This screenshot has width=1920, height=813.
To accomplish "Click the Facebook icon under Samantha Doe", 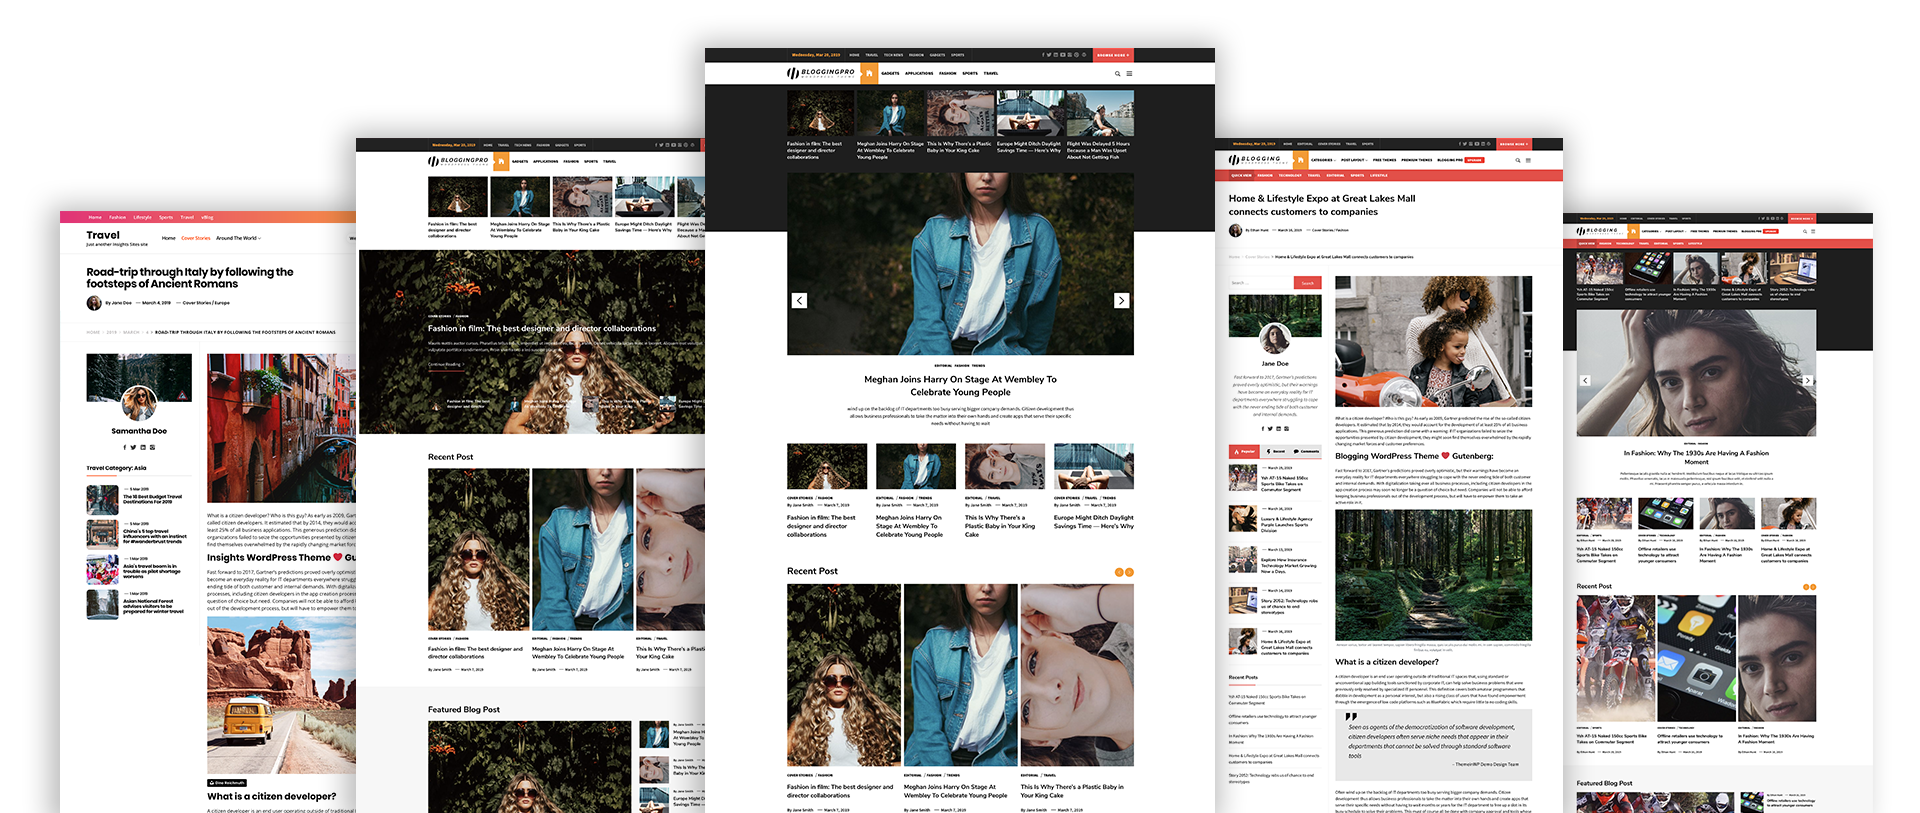I will click(x=124, y=447).
